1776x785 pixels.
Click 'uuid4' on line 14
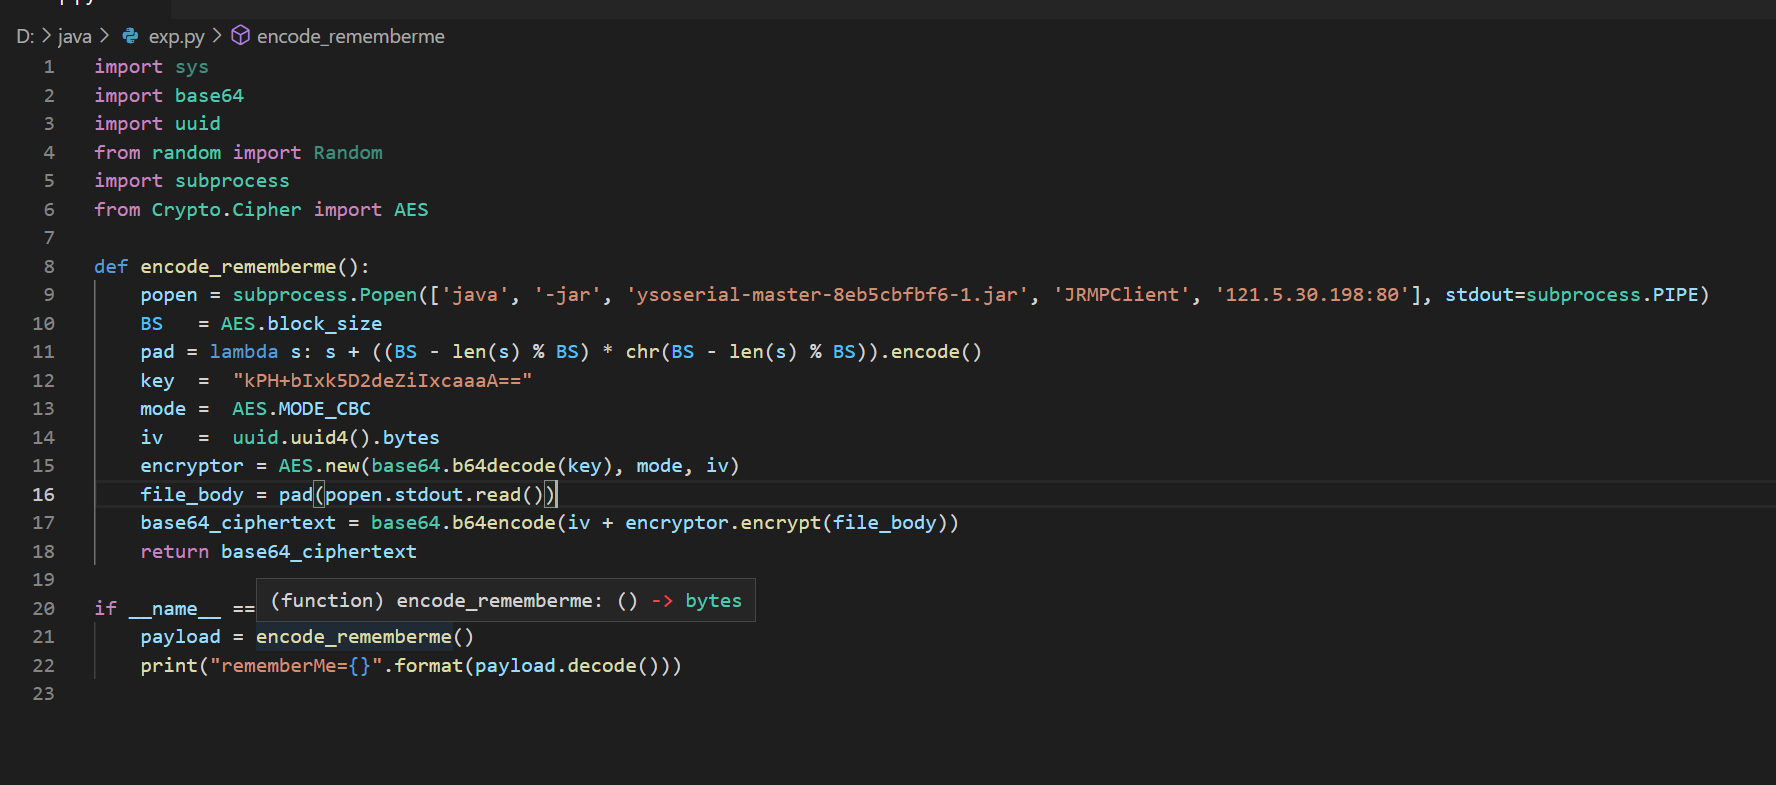[319, 438]
